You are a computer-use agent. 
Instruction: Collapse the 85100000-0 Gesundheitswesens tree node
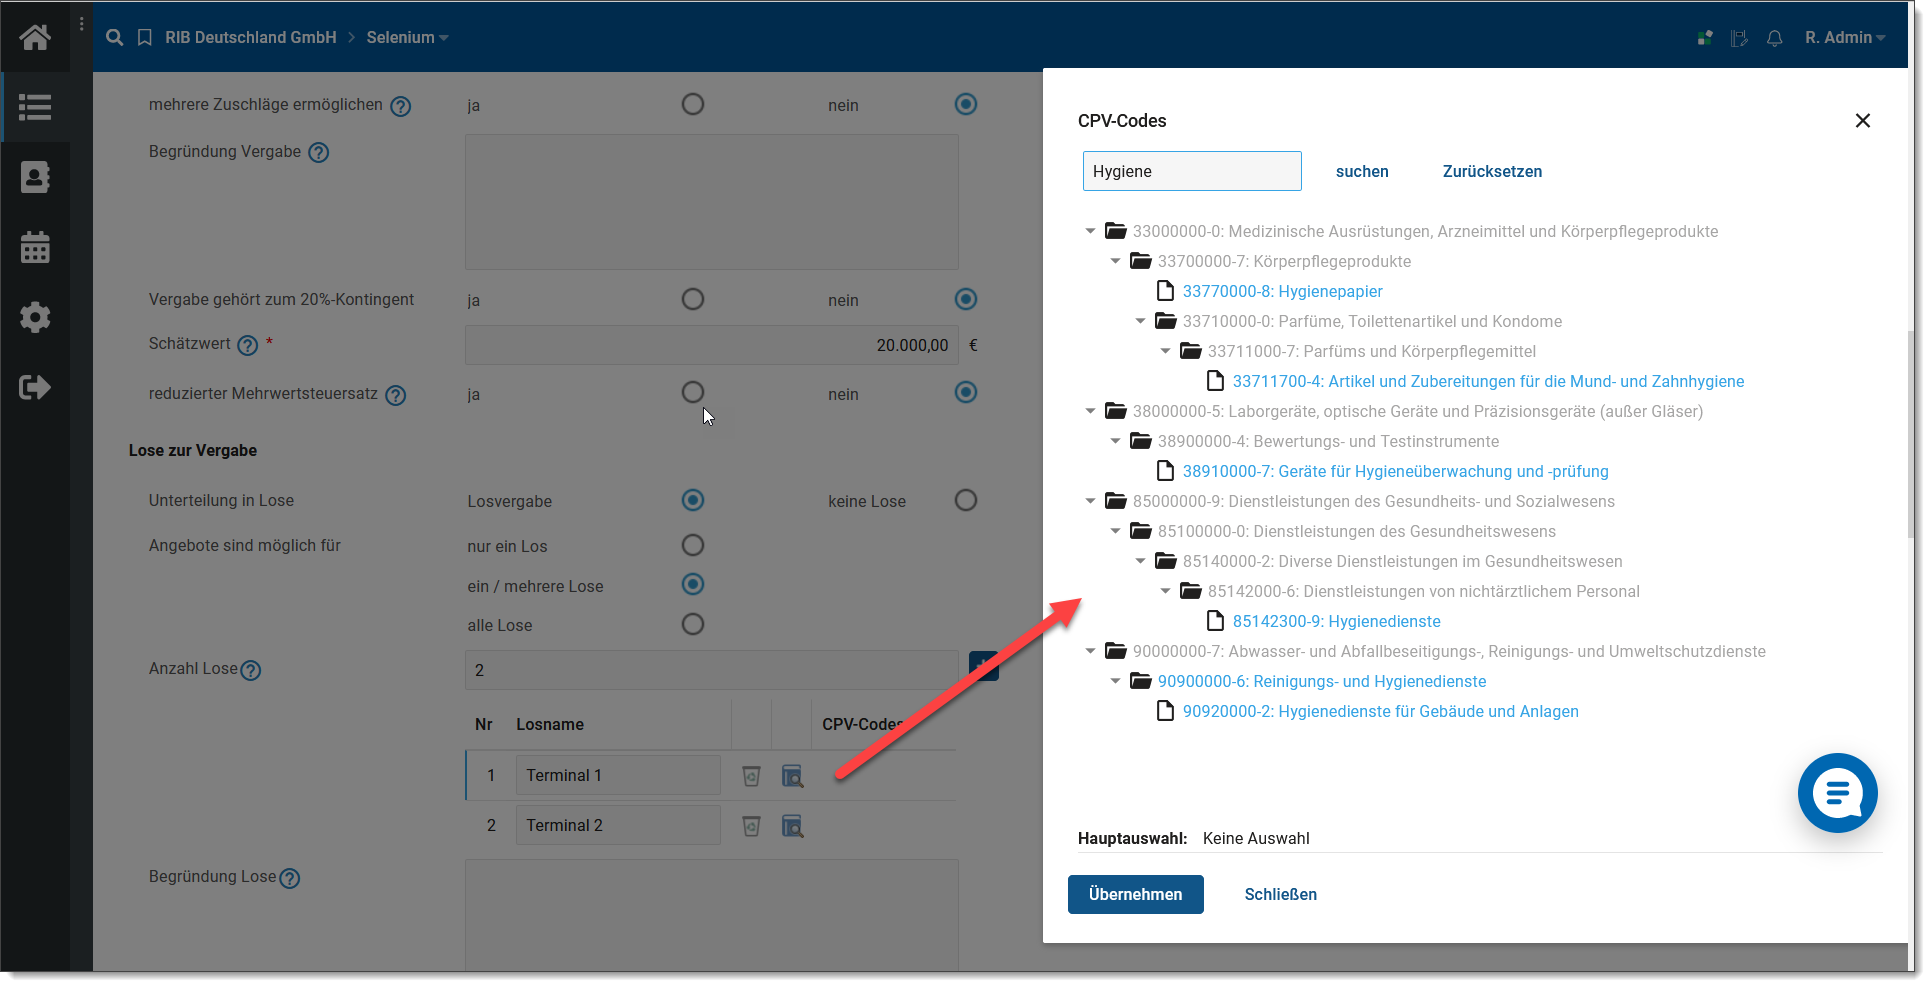coord(1115,531)
